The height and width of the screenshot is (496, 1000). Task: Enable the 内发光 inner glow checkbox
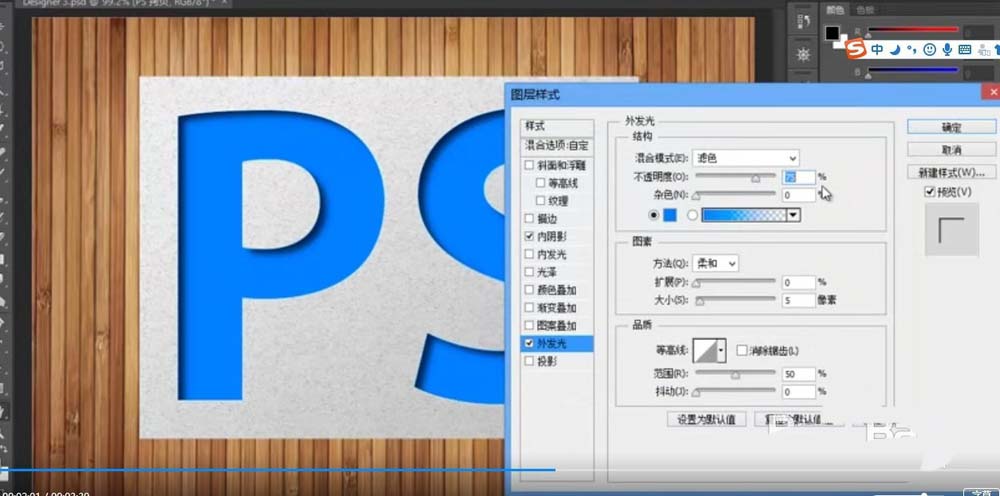[x=529, y=254]
